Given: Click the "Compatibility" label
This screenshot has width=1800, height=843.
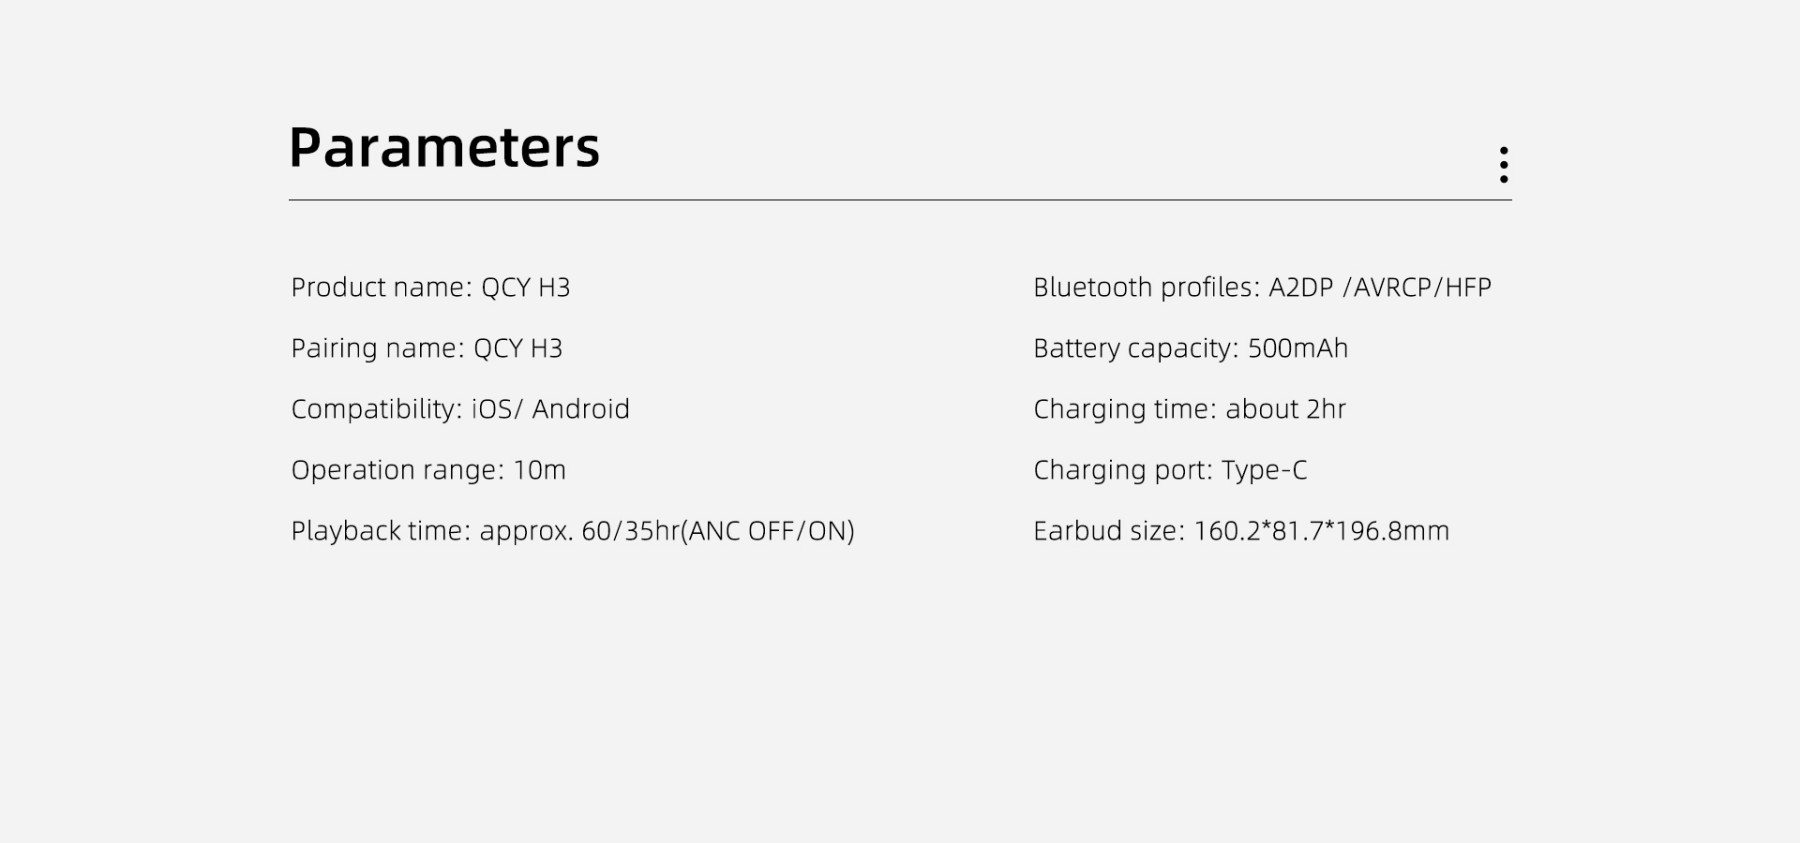Looking at the screenshot, I should click(x=377, y=410).
